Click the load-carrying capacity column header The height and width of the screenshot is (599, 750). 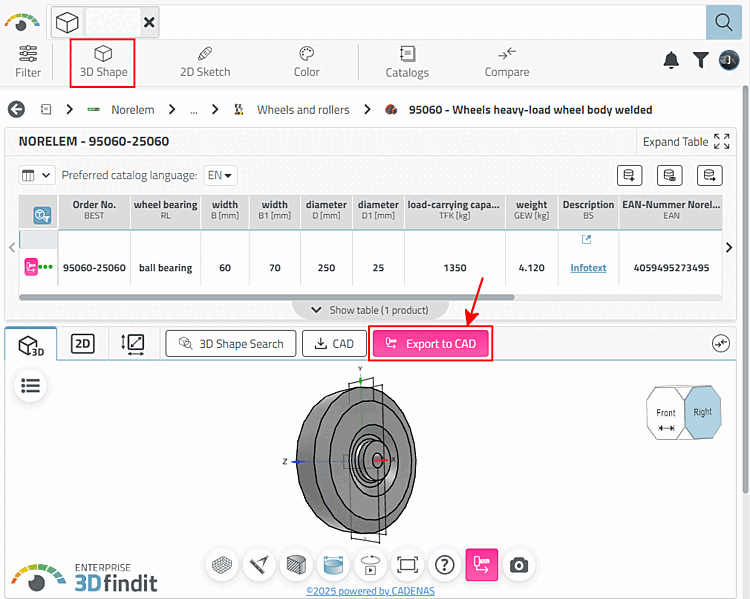click(454, 210)
